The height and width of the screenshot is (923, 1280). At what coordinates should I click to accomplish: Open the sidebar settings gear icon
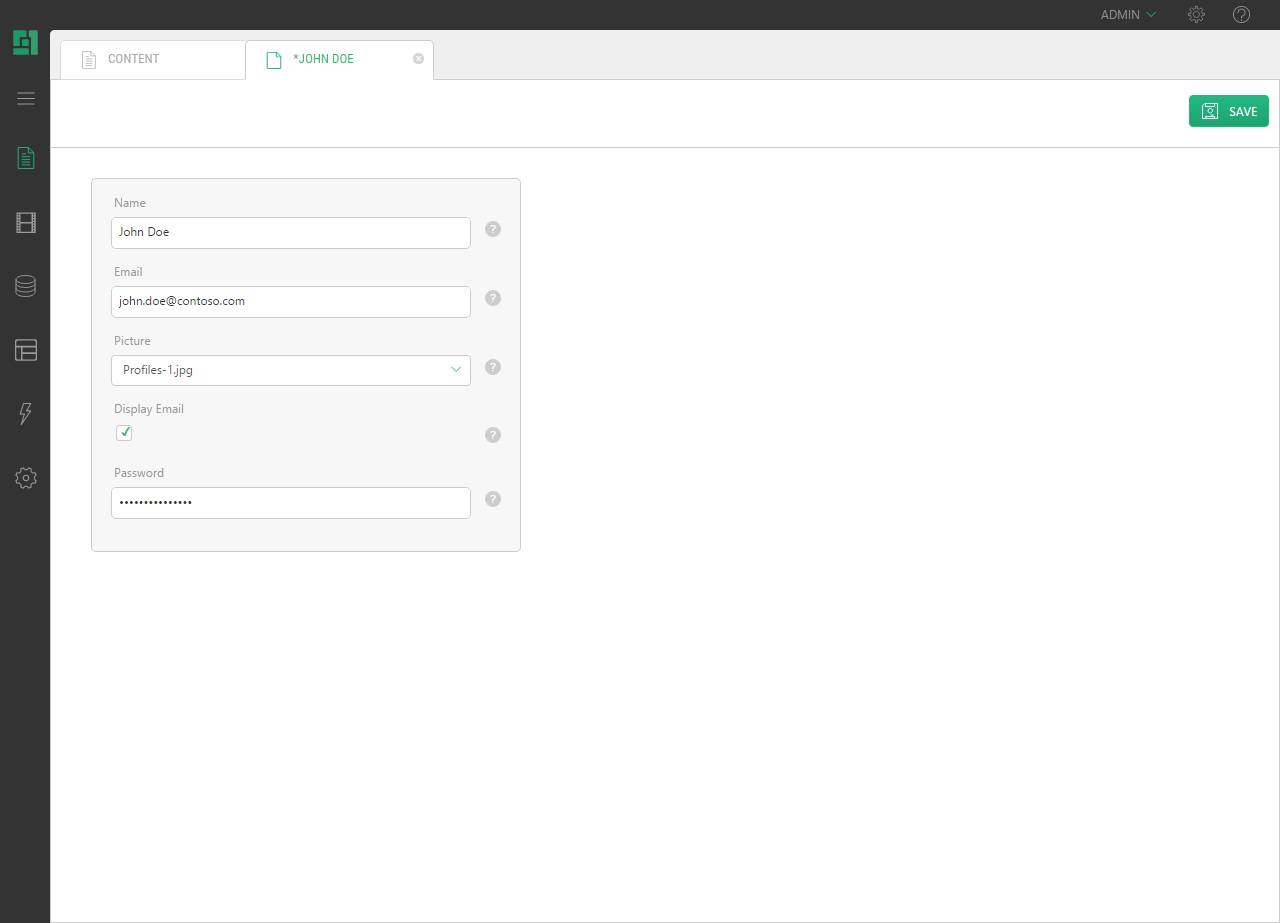(26, 478)
